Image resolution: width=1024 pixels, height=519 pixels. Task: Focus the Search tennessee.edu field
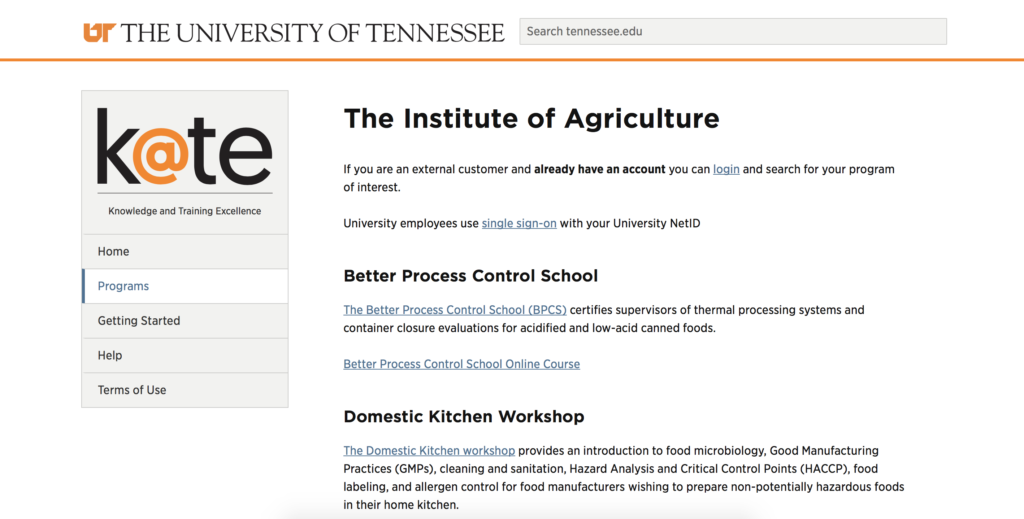733,31
